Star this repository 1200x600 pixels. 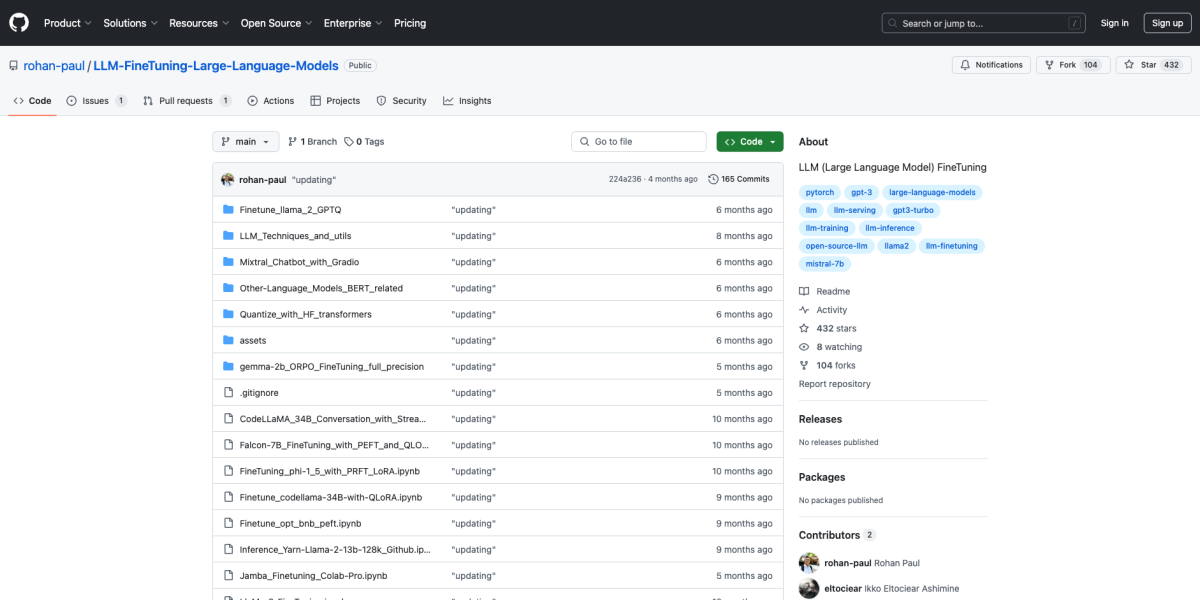1140,65
